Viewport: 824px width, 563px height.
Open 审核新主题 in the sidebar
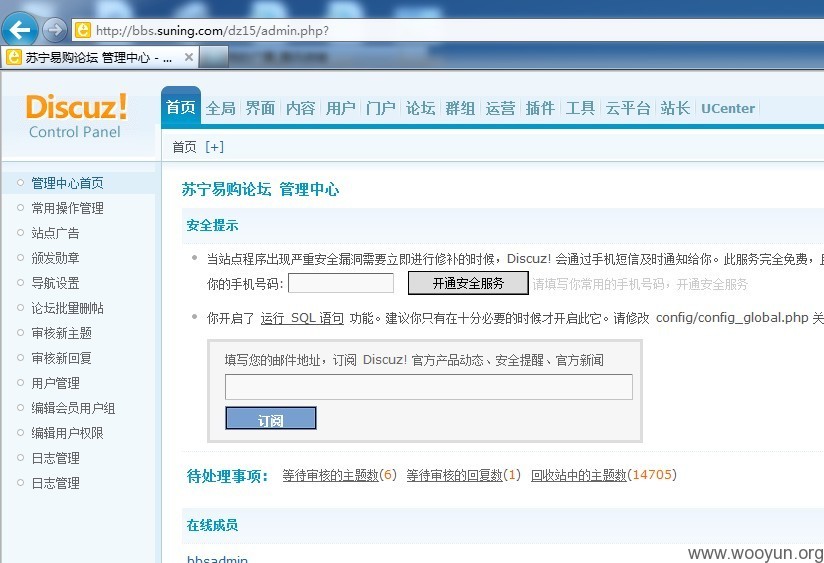tap(61, 333)
